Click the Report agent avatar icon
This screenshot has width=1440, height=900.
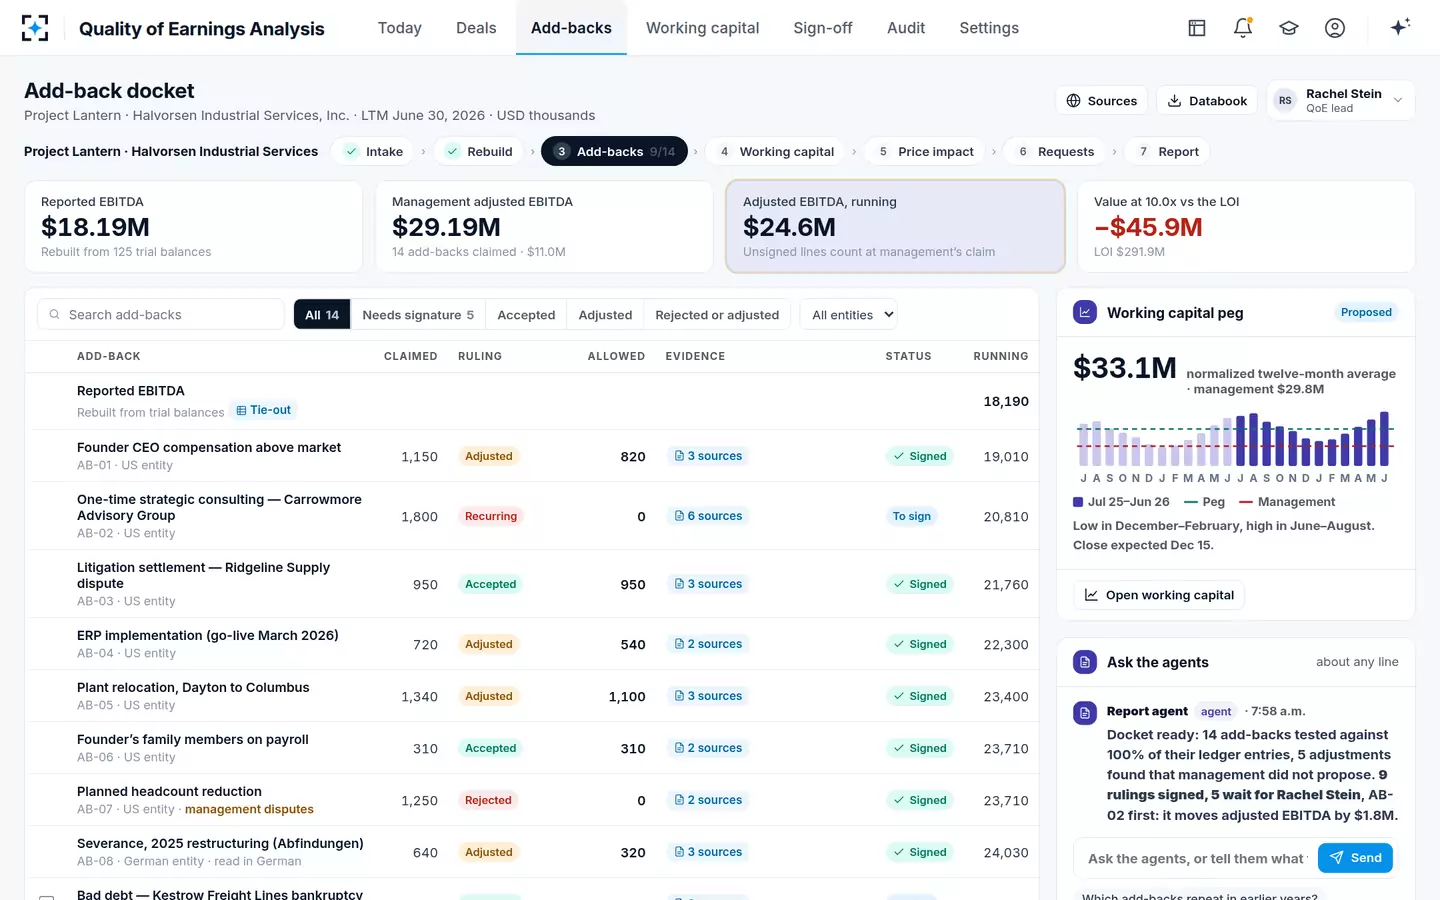tap(1085, 713)
